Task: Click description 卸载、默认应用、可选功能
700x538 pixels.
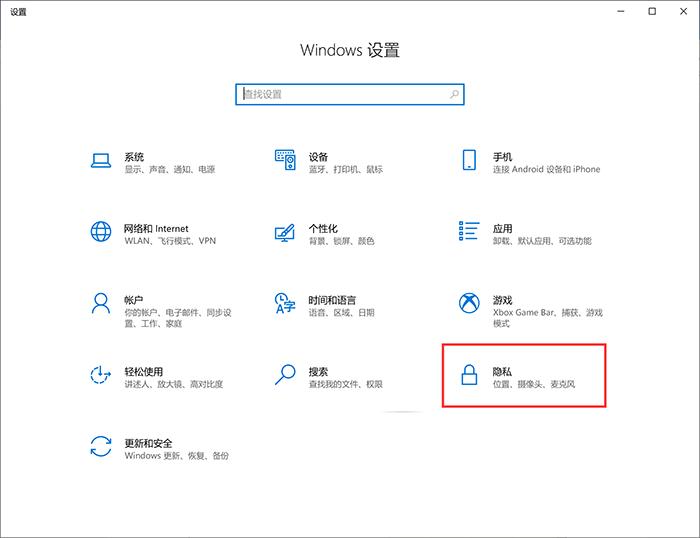Action: click(542, 241)
